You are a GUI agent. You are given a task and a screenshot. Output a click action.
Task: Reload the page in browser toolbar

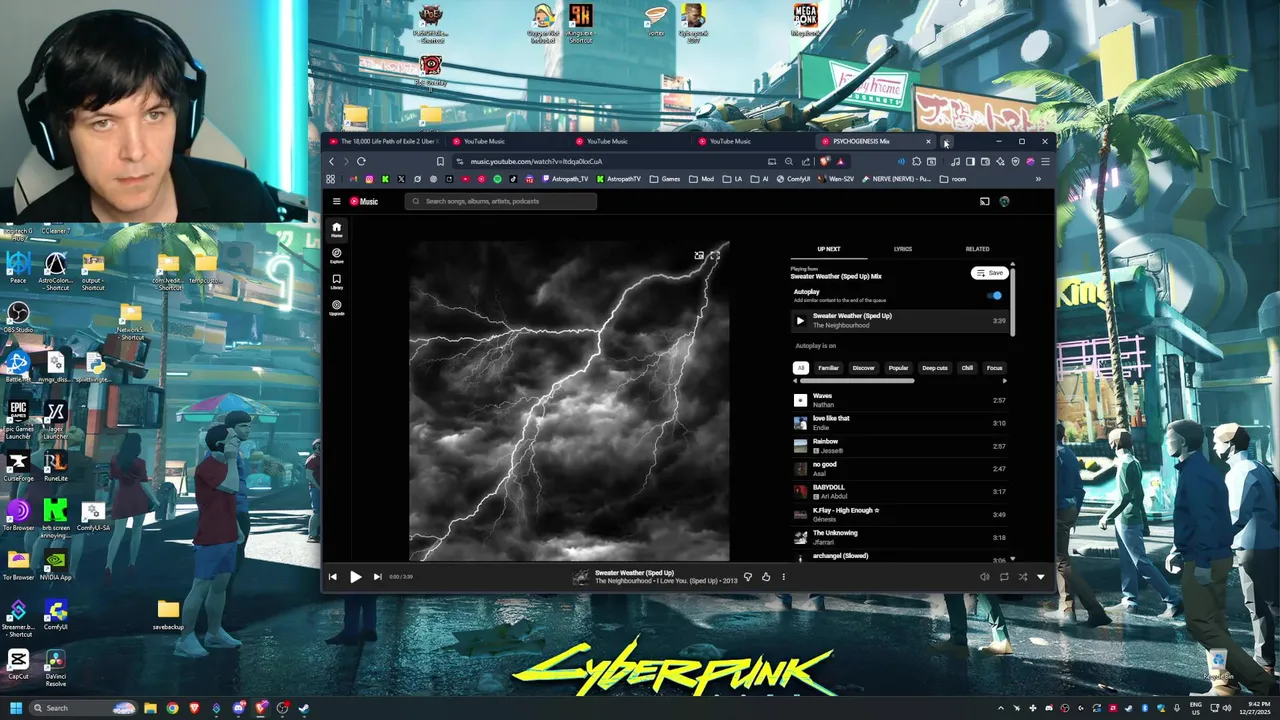pos(361,161)
